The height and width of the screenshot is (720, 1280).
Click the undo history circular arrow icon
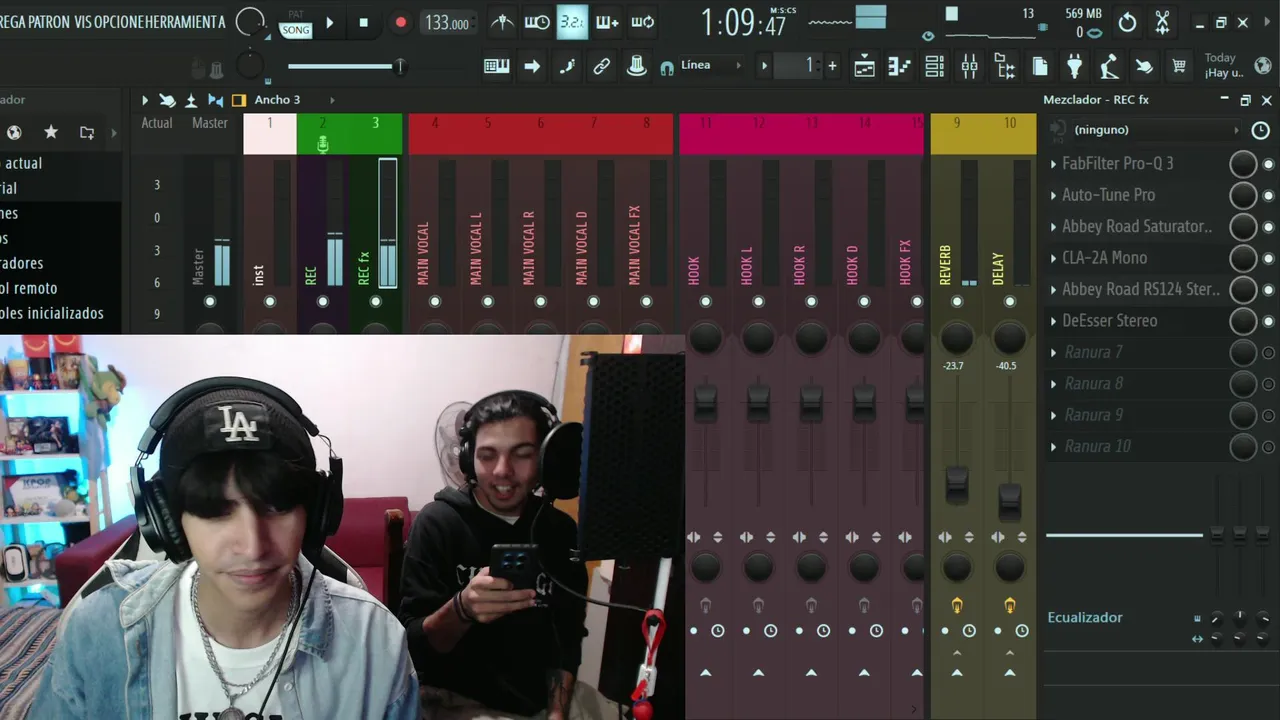point(1127,22)
